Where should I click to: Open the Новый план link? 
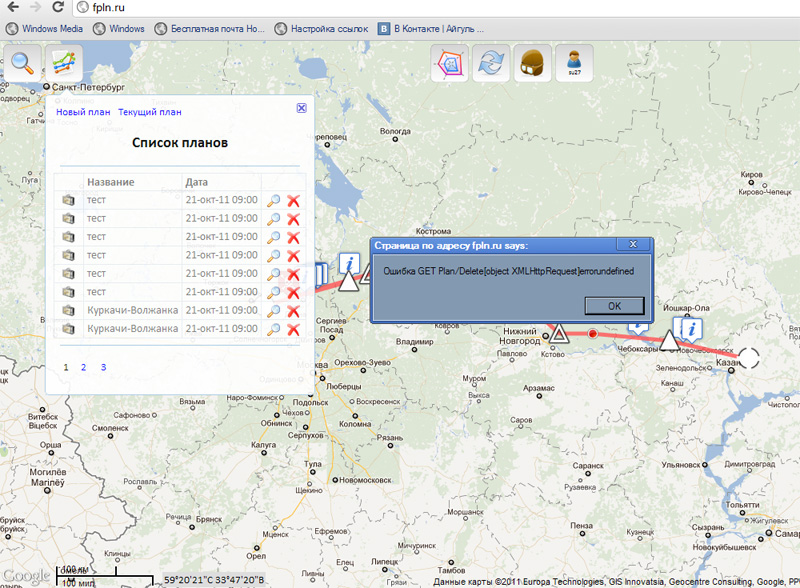point(83,112)
